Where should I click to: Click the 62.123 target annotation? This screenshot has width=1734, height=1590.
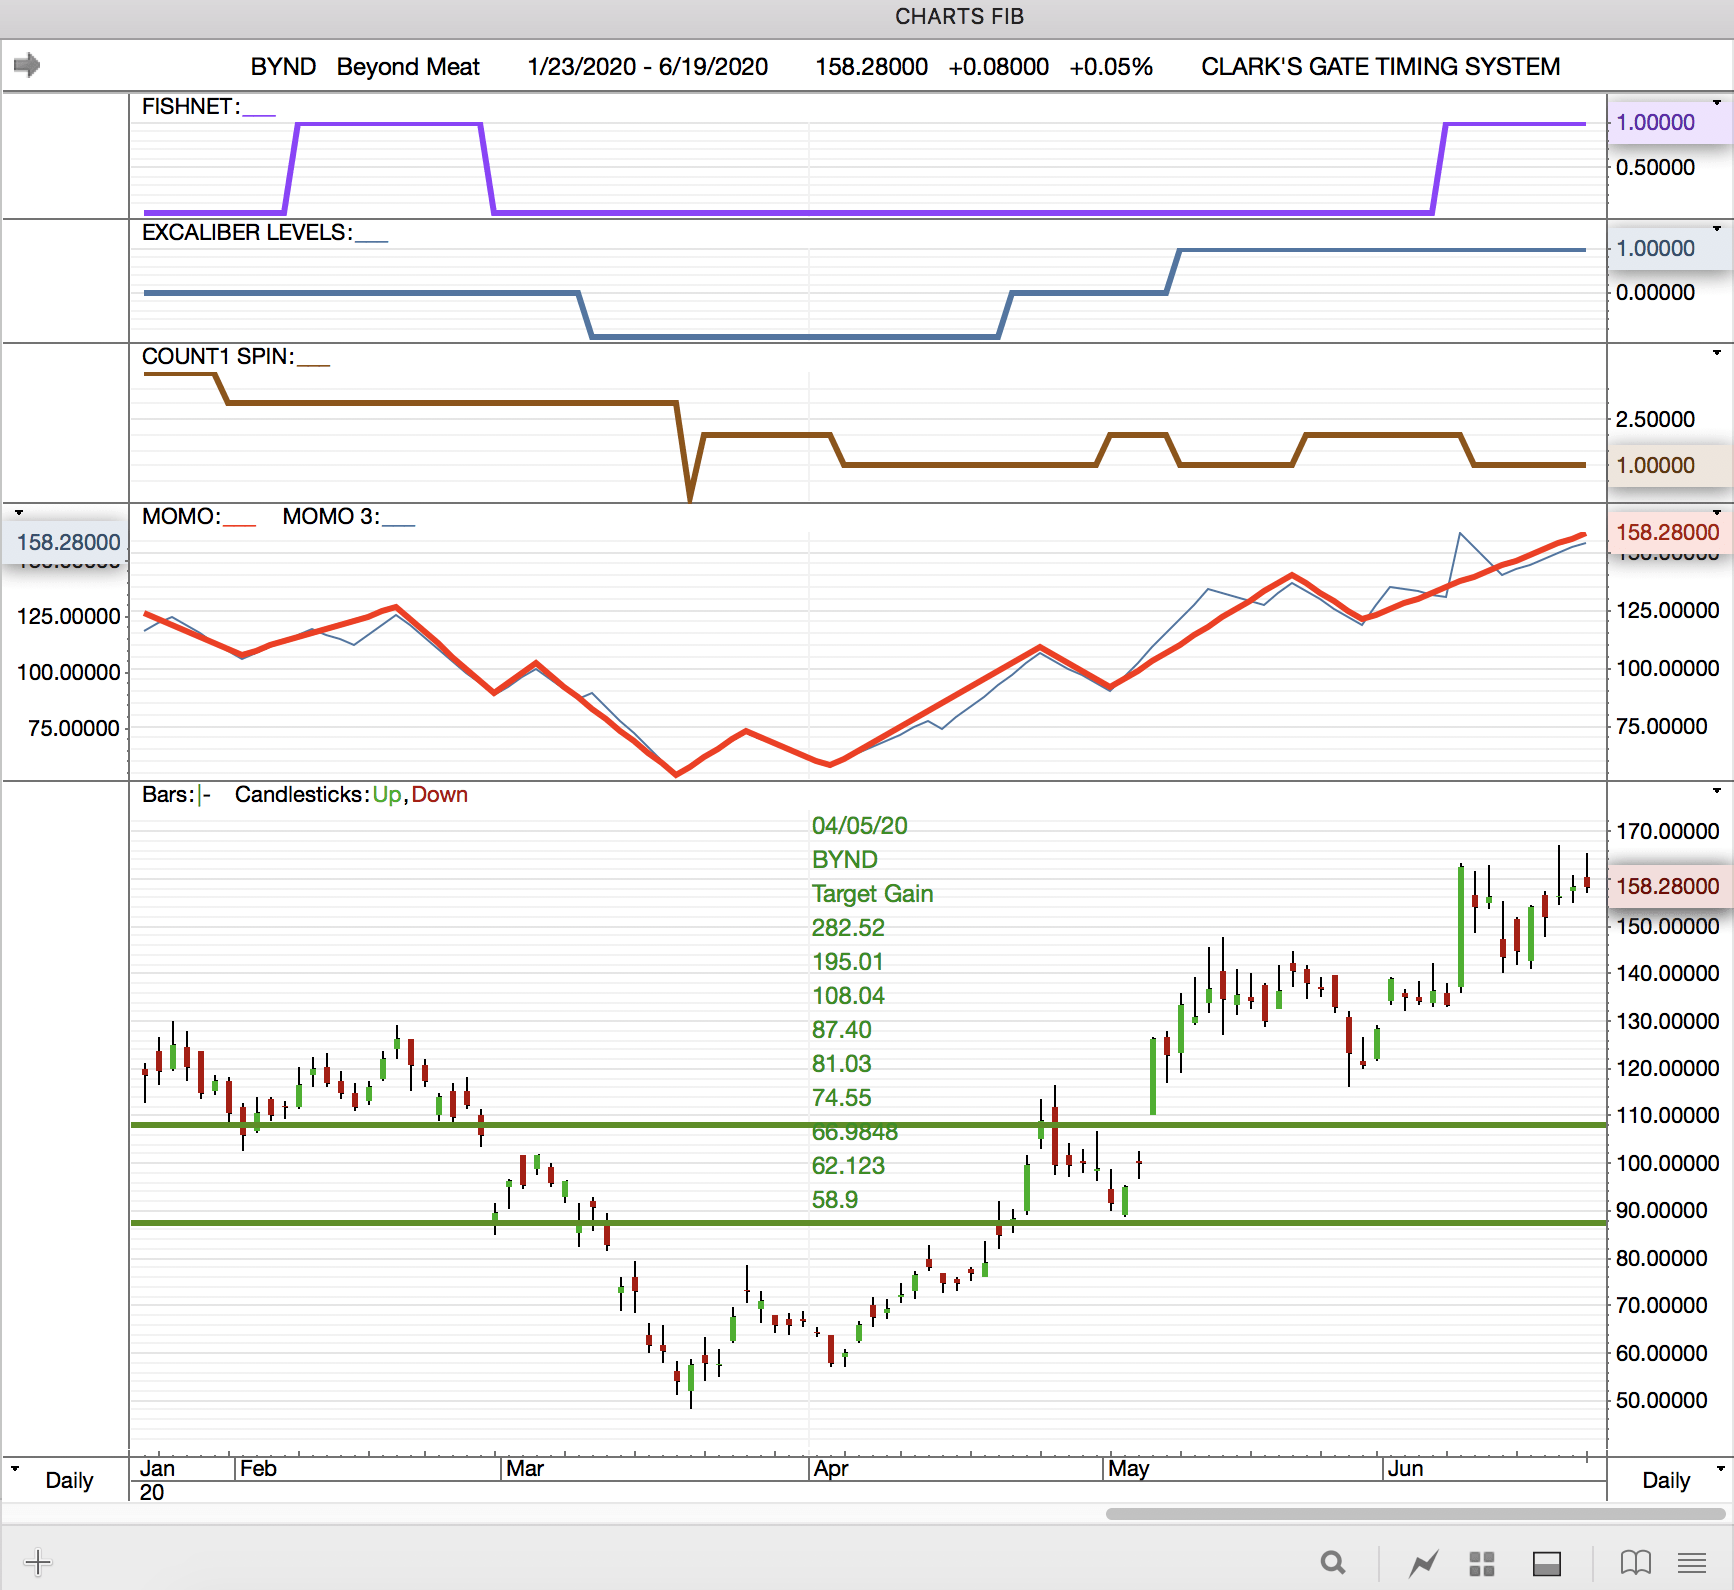coord(848,1166)
